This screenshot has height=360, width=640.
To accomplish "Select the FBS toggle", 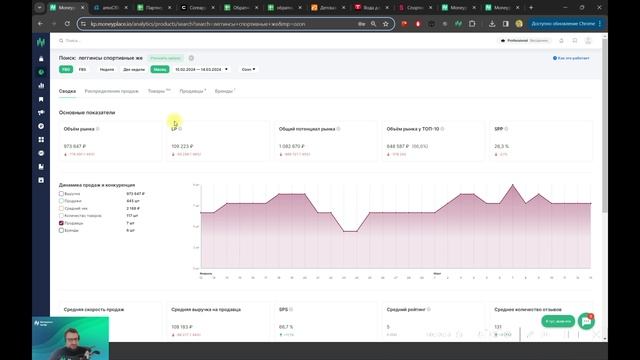I will 82,69.
